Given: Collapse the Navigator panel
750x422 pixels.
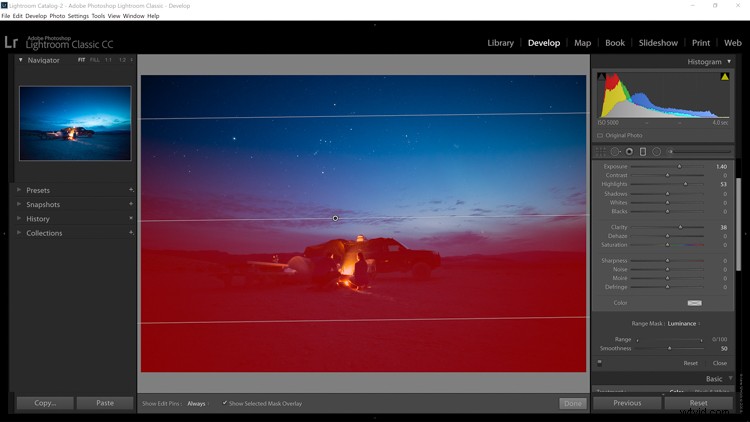Looking at the screenshot, I should tap(21, 60).
